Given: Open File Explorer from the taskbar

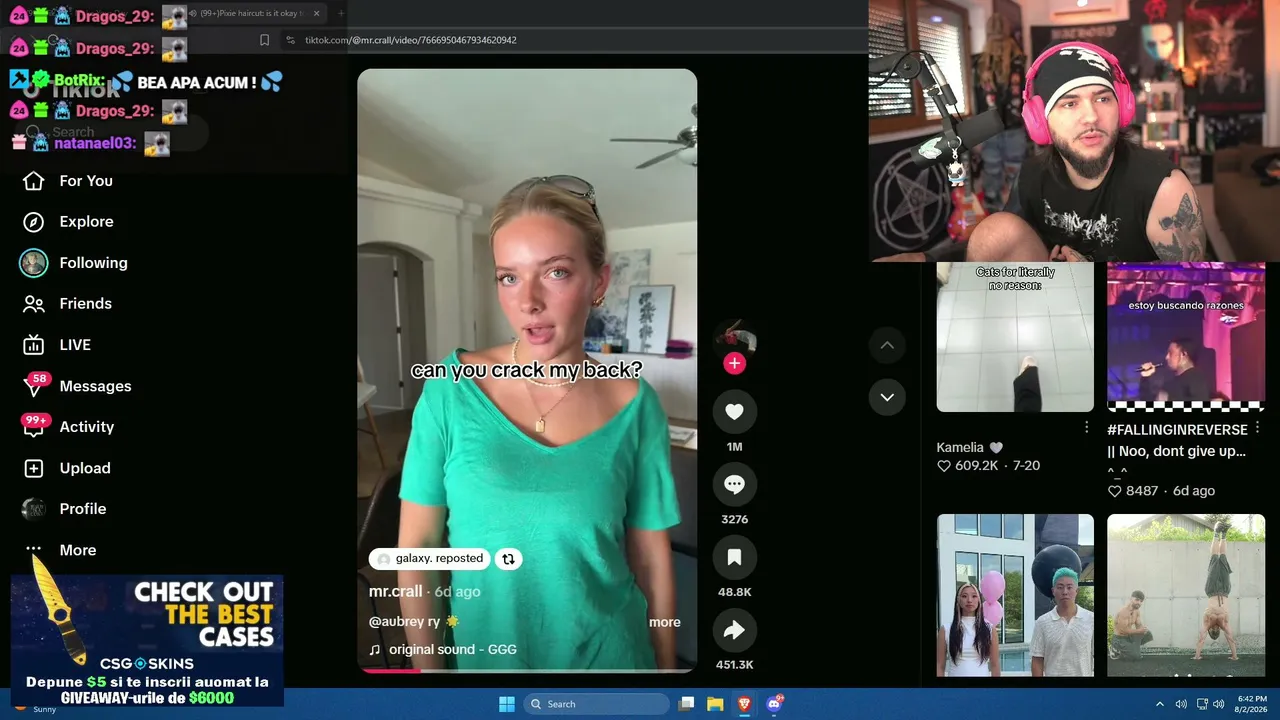Looking at the screenshot, I should (x=715, y=704).
